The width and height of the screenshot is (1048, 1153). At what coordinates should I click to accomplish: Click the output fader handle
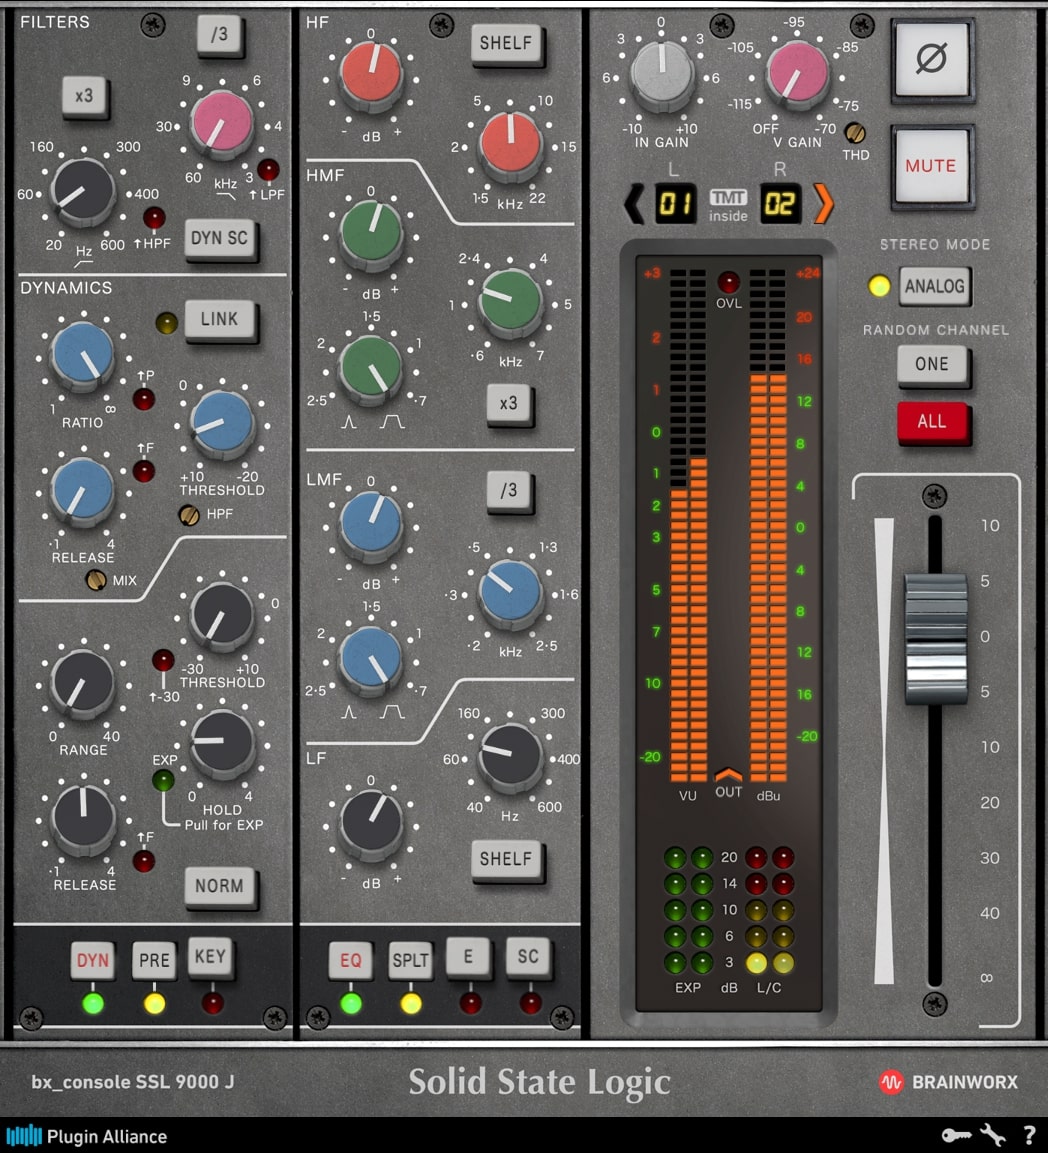935,638
